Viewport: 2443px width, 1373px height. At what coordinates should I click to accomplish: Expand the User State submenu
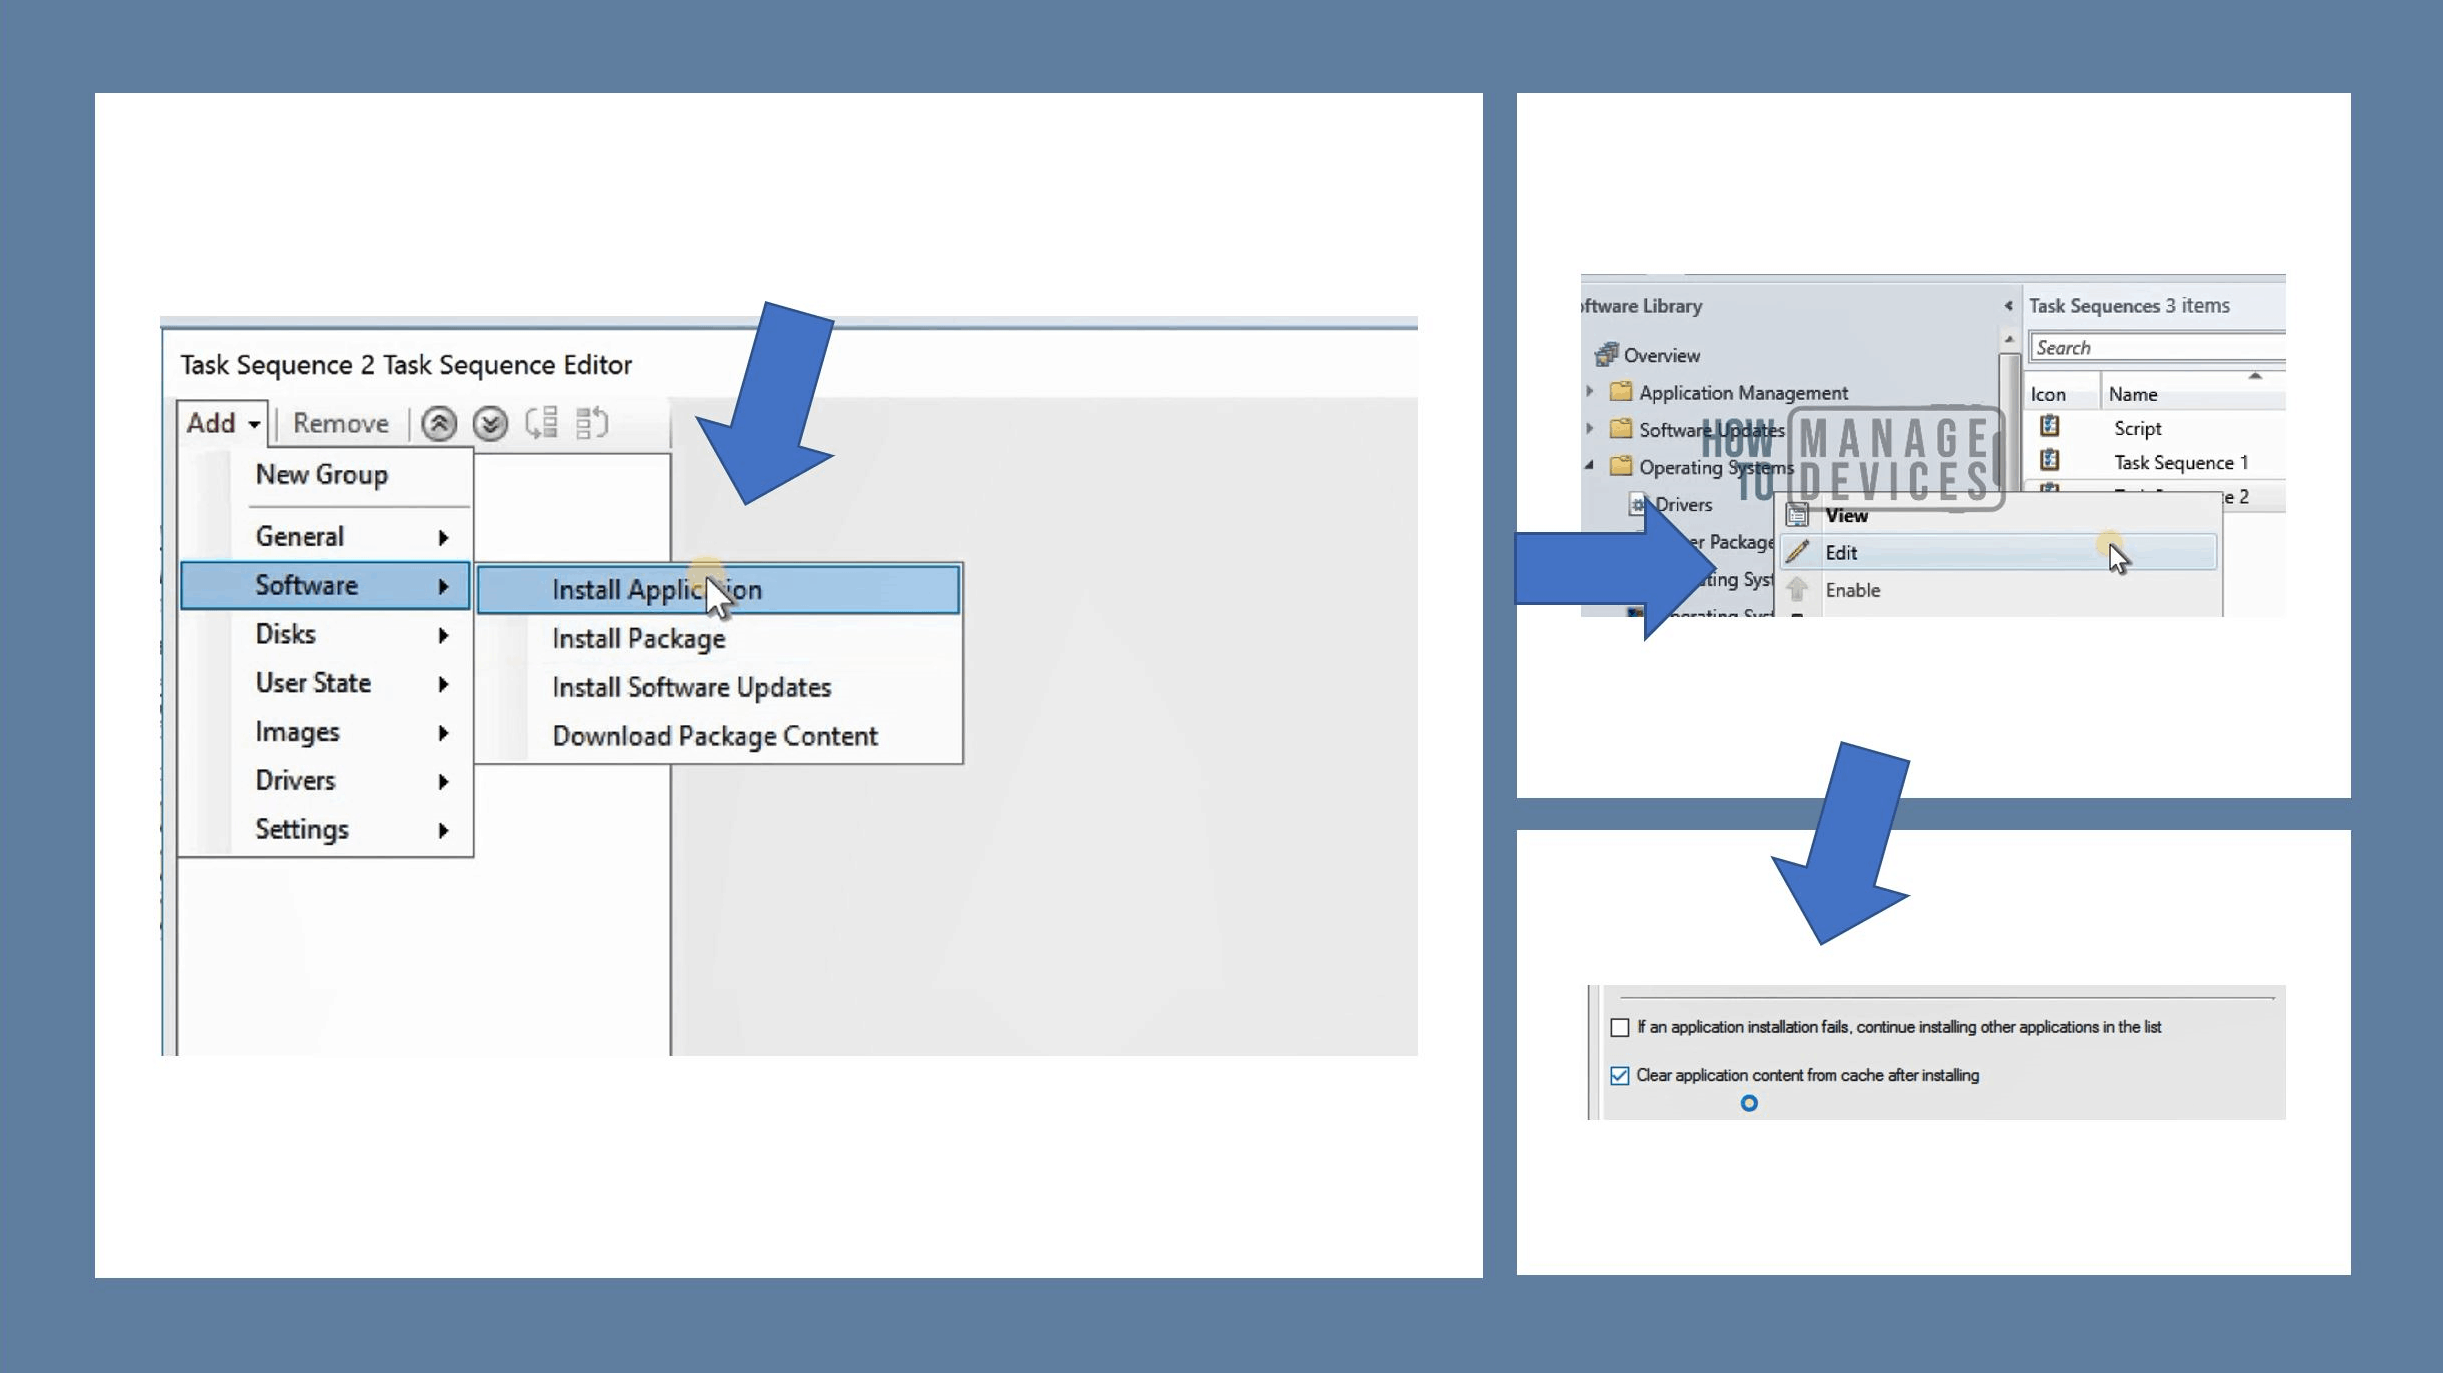325,683
